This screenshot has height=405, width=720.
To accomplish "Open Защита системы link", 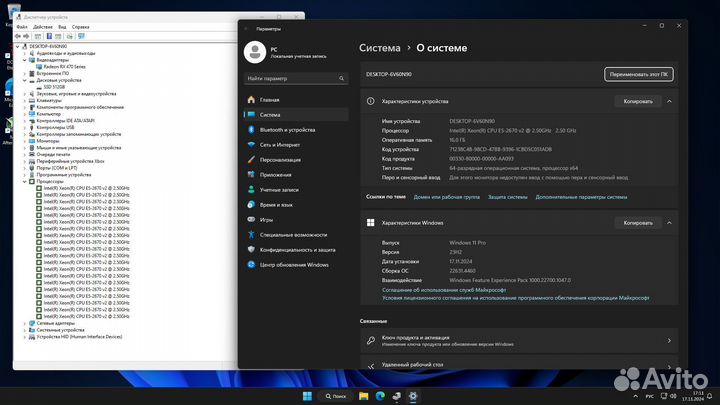I will [508, 197].
